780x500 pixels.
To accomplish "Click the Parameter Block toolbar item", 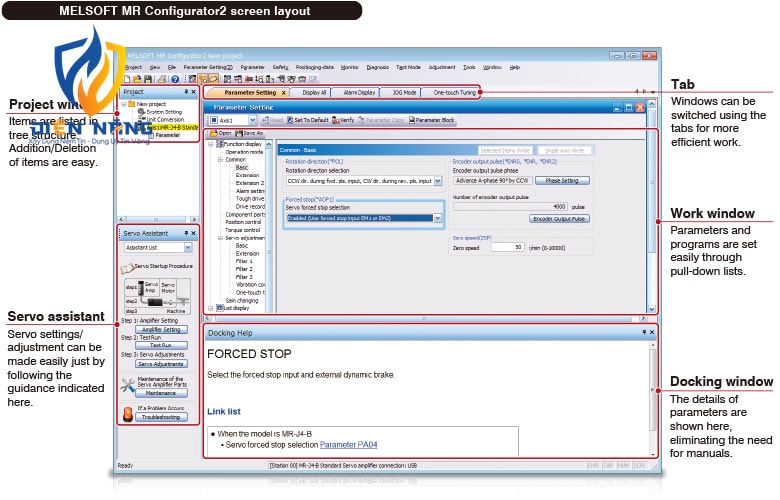I will [x=432, y=120].
